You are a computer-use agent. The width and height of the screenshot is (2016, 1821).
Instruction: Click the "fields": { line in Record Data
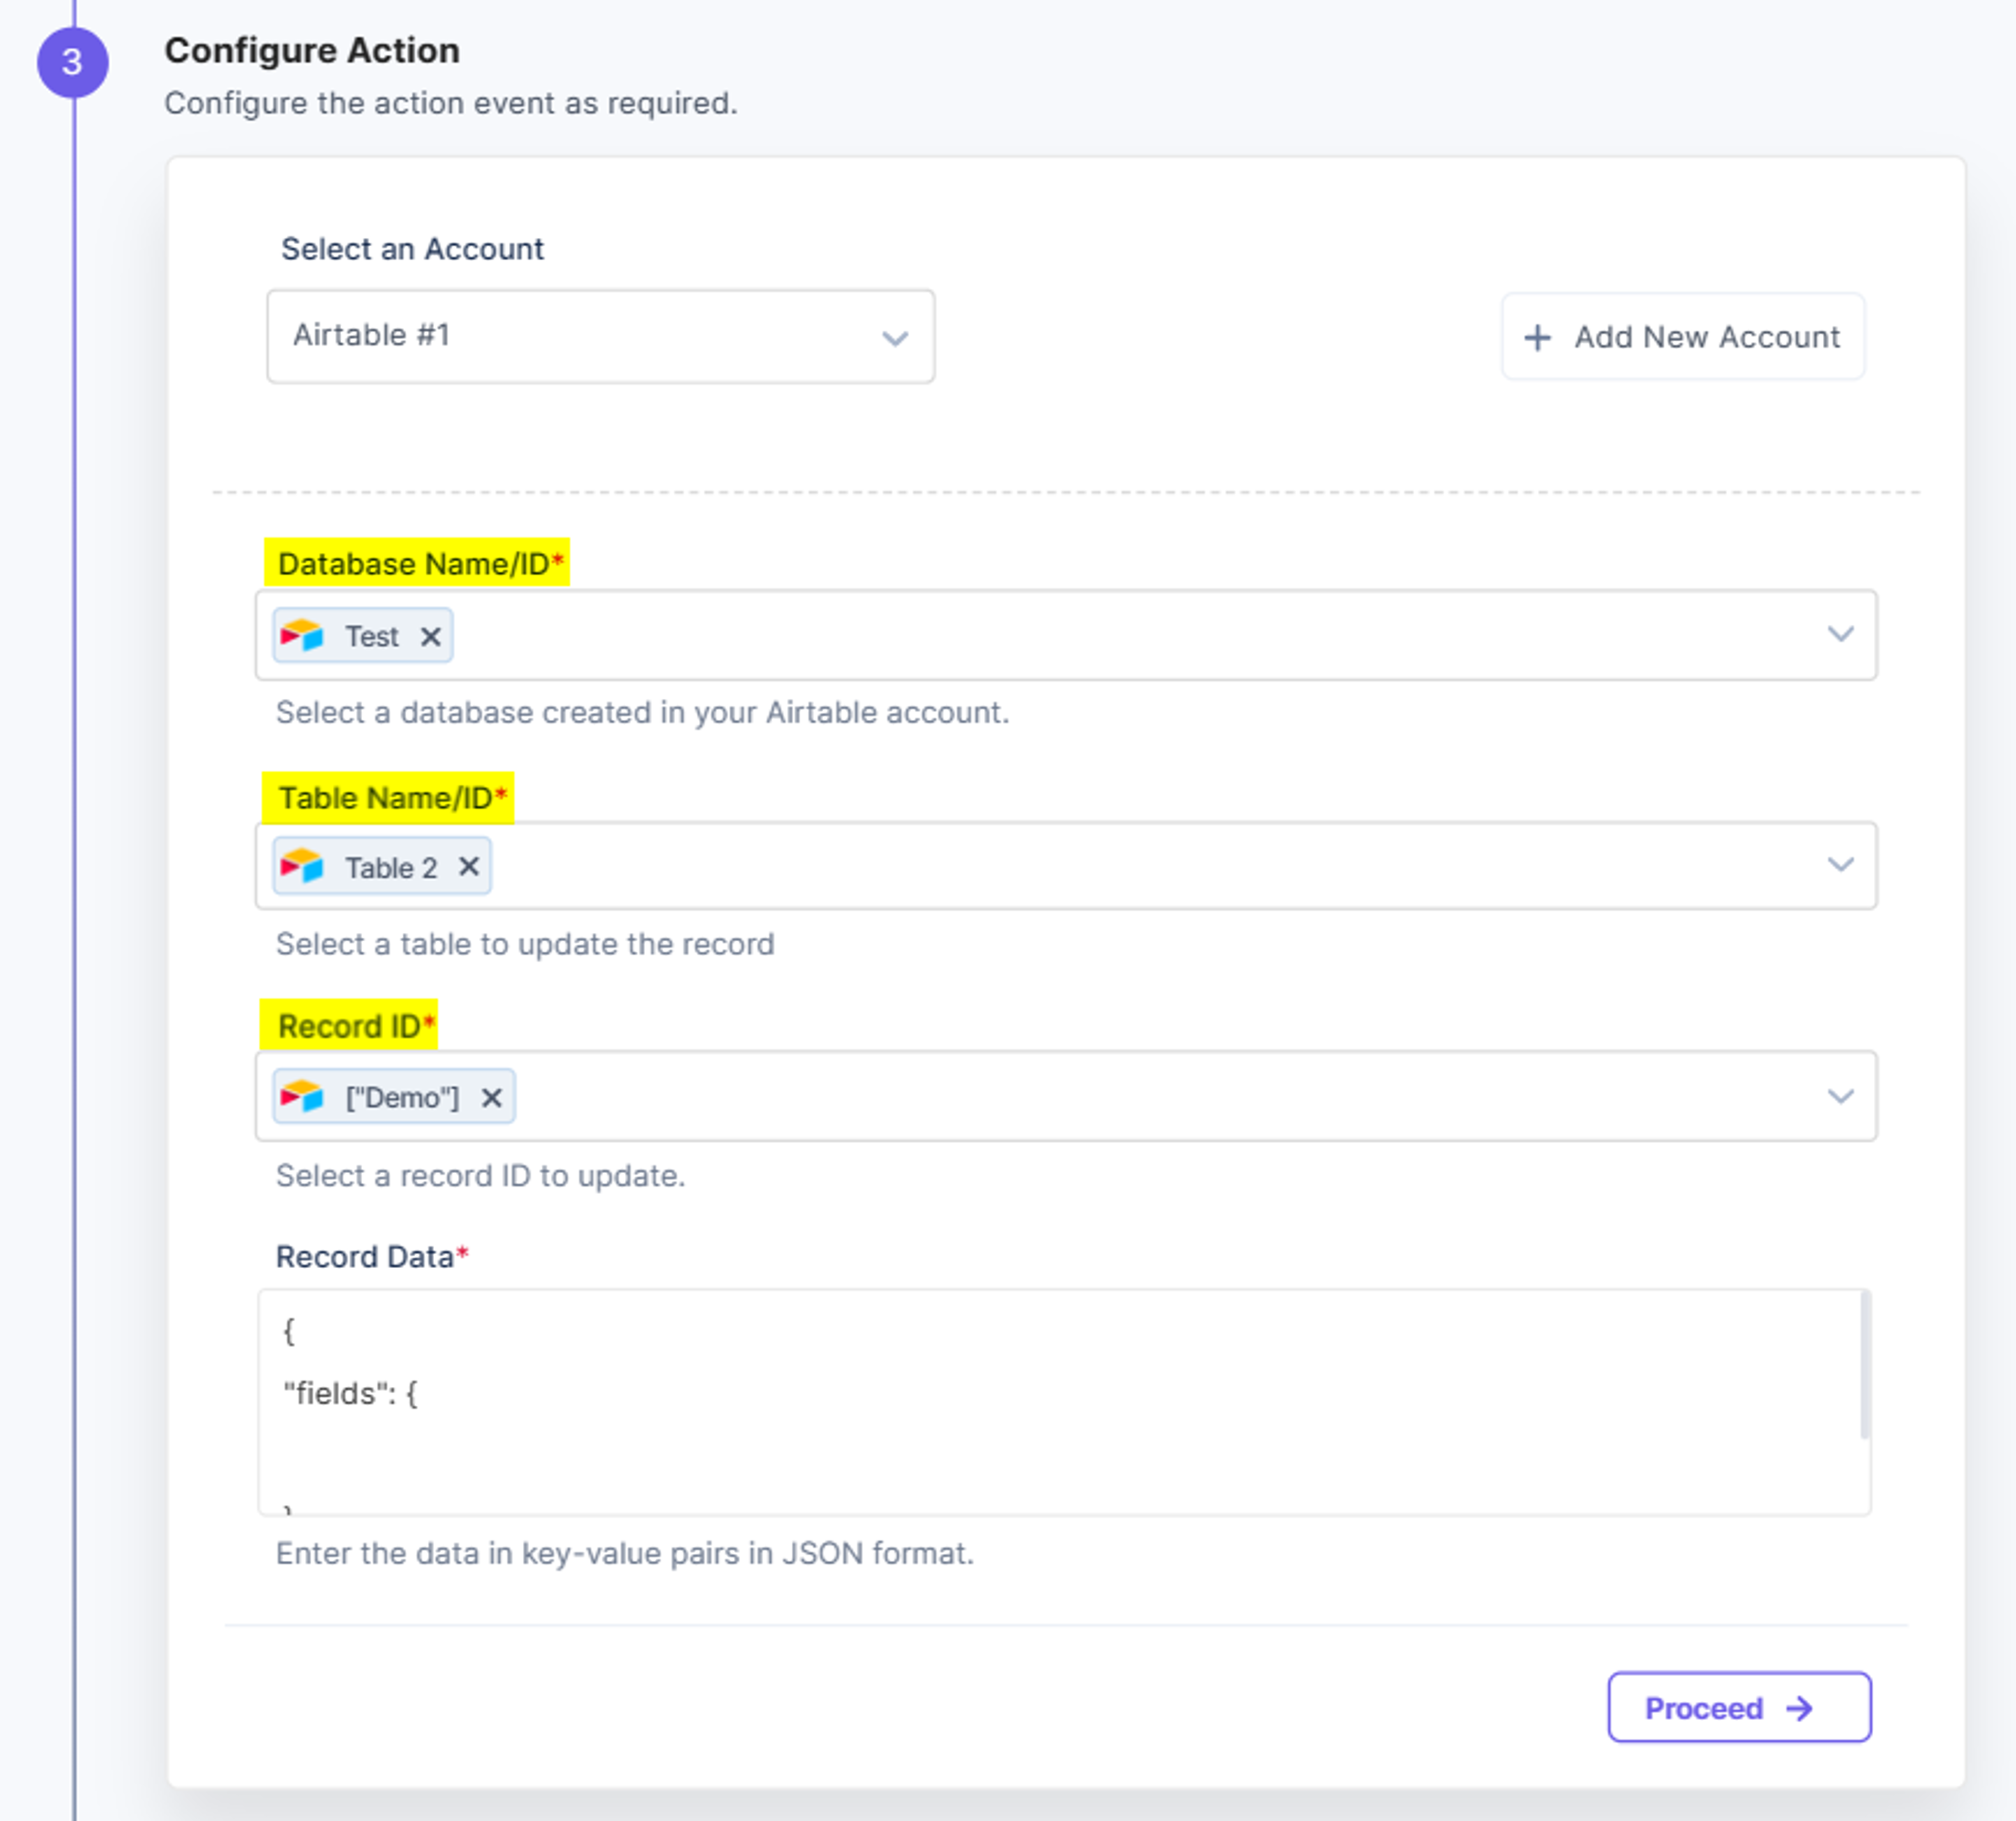tap(351, 1393)
